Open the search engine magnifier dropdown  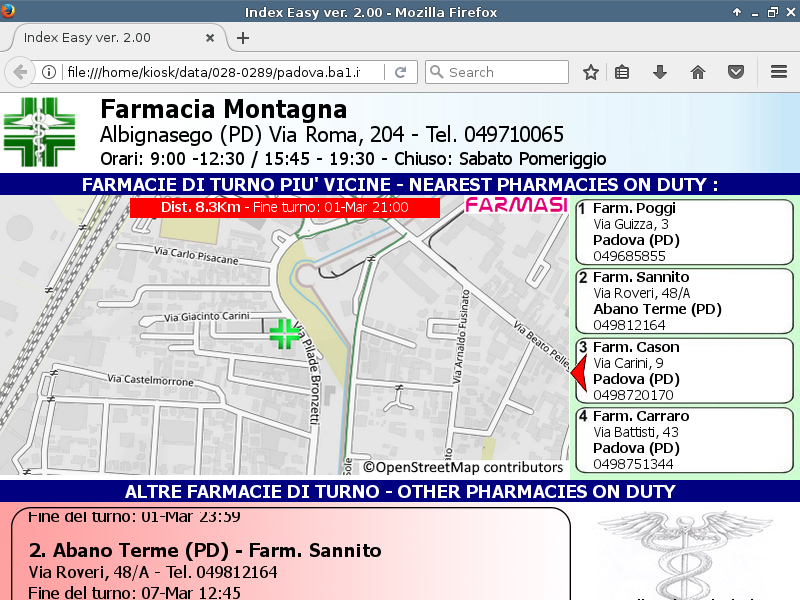click(436, 72)
